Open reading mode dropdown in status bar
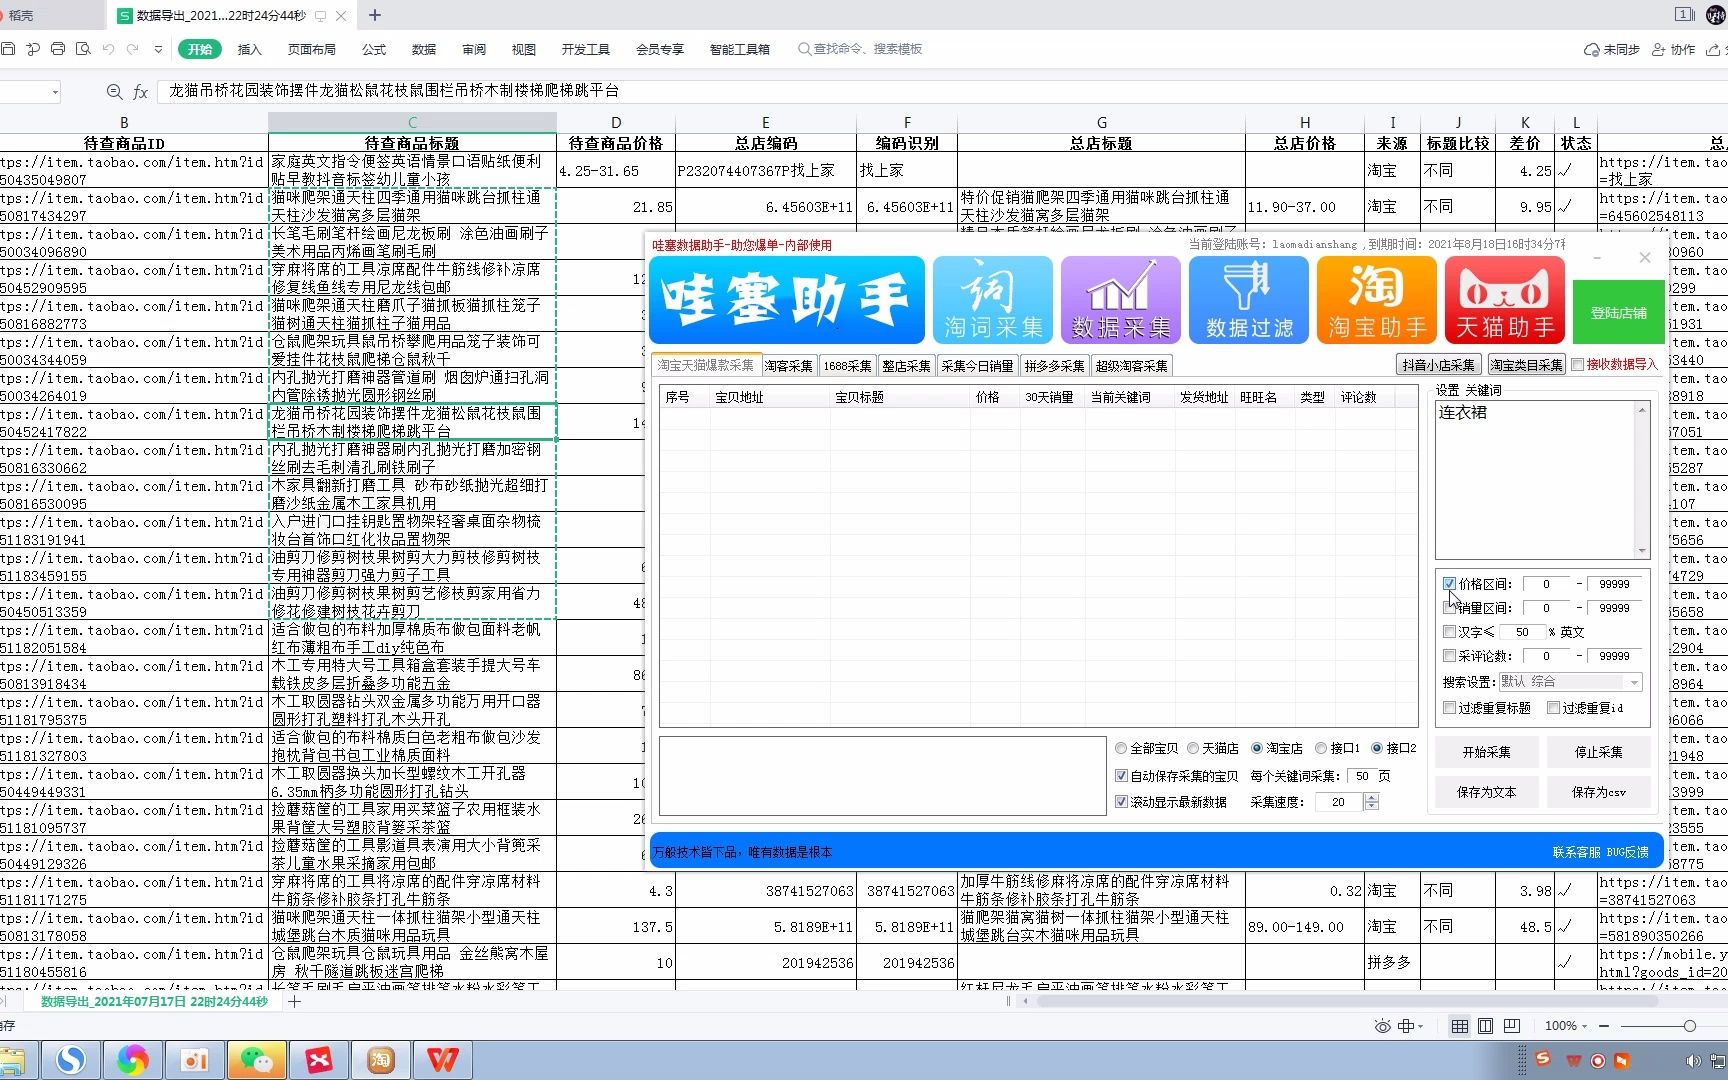Viewport: 1728px width, 1080px height. tap(1412, 1026)
